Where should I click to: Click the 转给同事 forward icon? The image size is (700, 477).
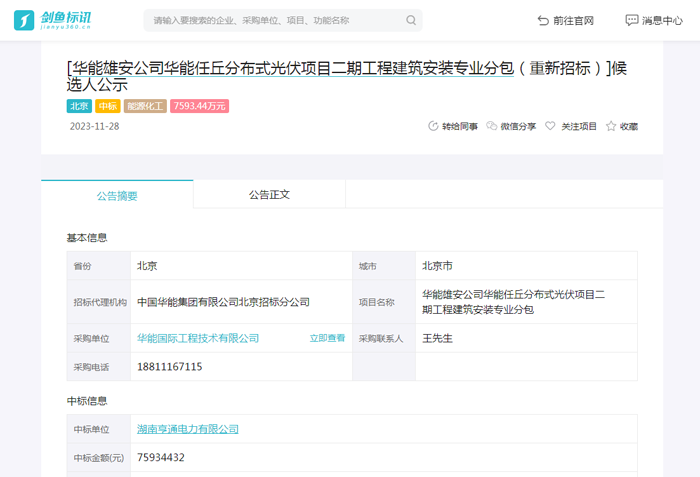[433, 126]
